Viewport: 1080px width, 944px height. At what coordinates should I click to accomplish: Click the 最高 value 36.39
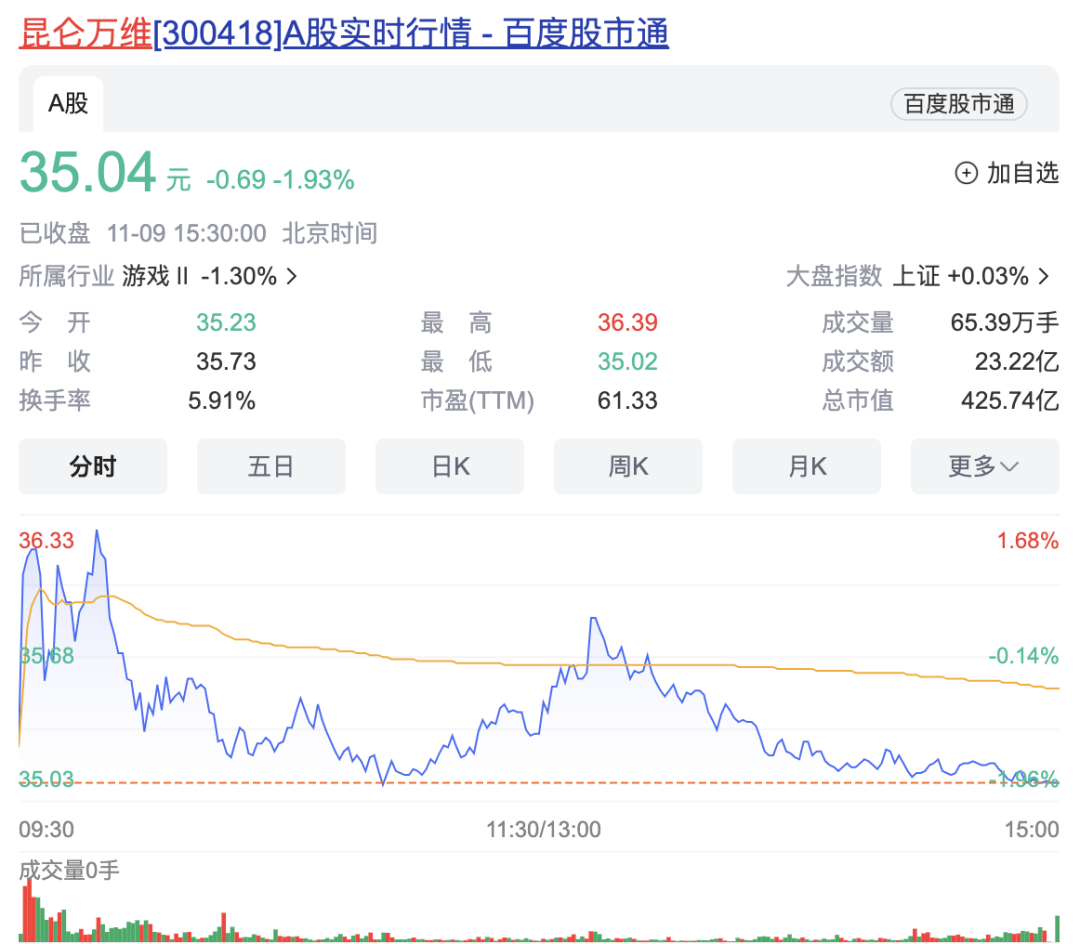point(627,322)
